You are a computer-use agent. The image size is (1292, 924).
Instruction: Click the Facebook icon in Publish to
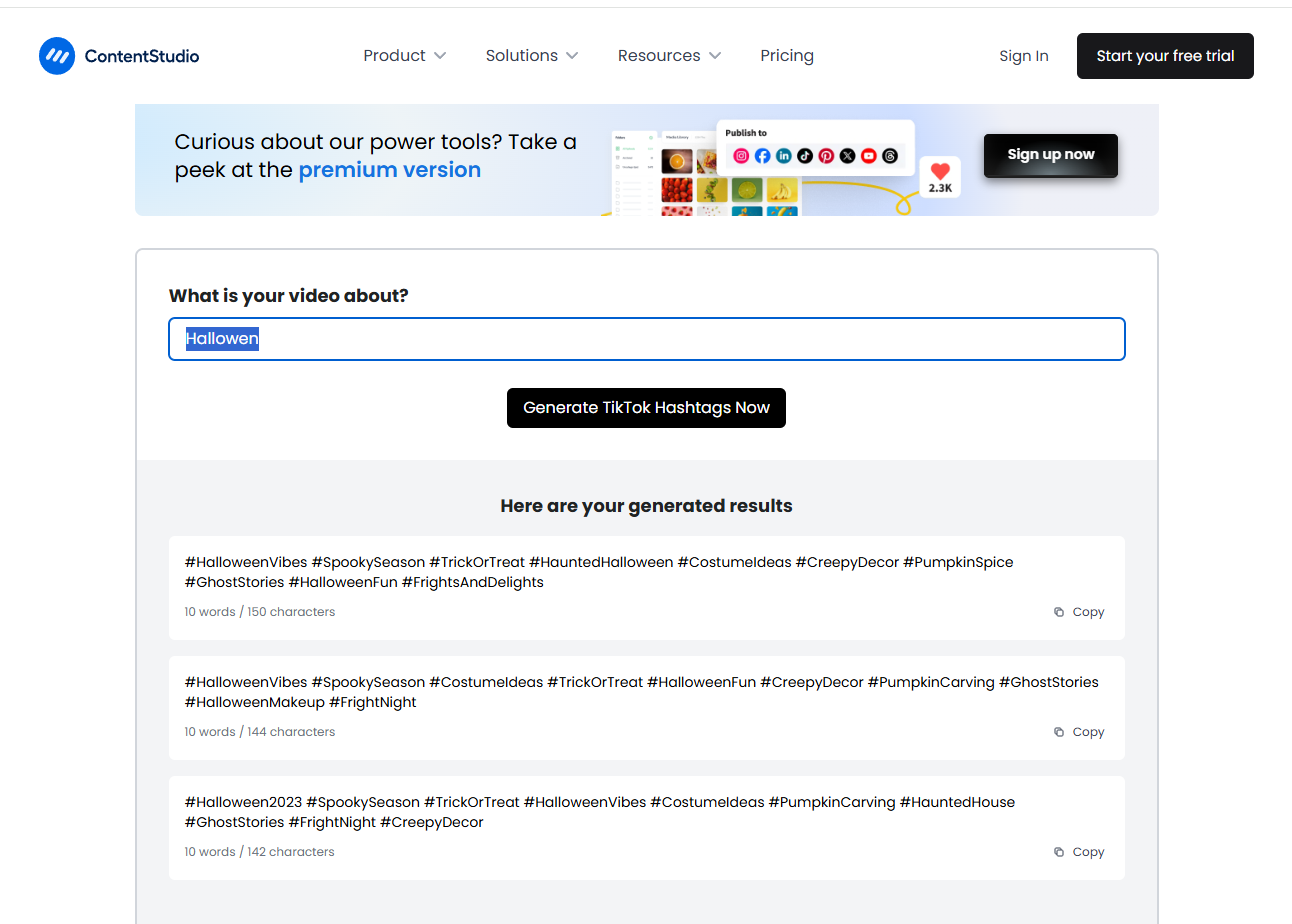(x=762, y=156)
